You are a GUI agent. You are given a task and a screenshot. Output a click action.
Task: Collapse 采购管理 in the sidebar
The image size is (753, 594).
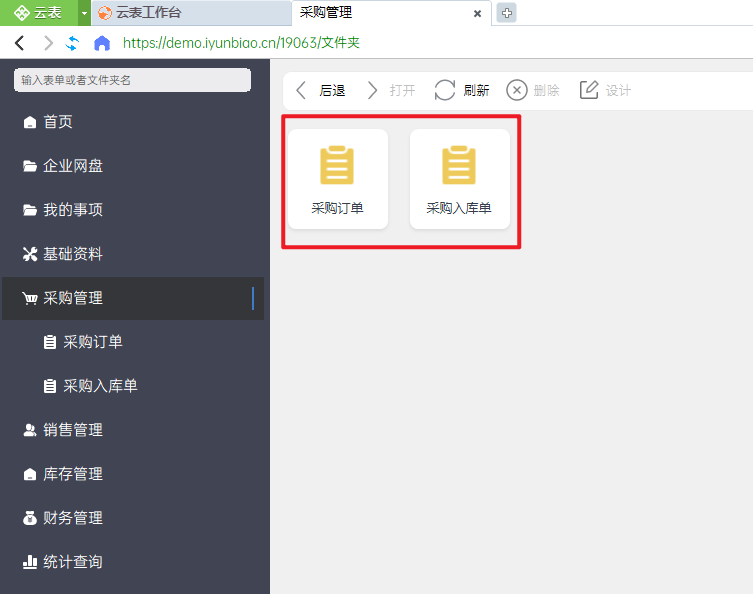click(x=133, y=298)
